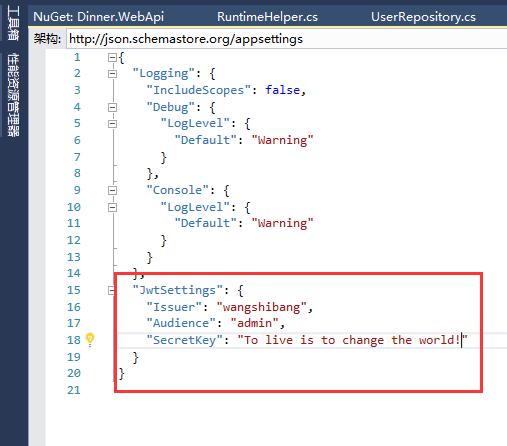Open the 性能资源管理器 side panel
Viewport: 507px width, 446px height.
(x=14, y=95)
